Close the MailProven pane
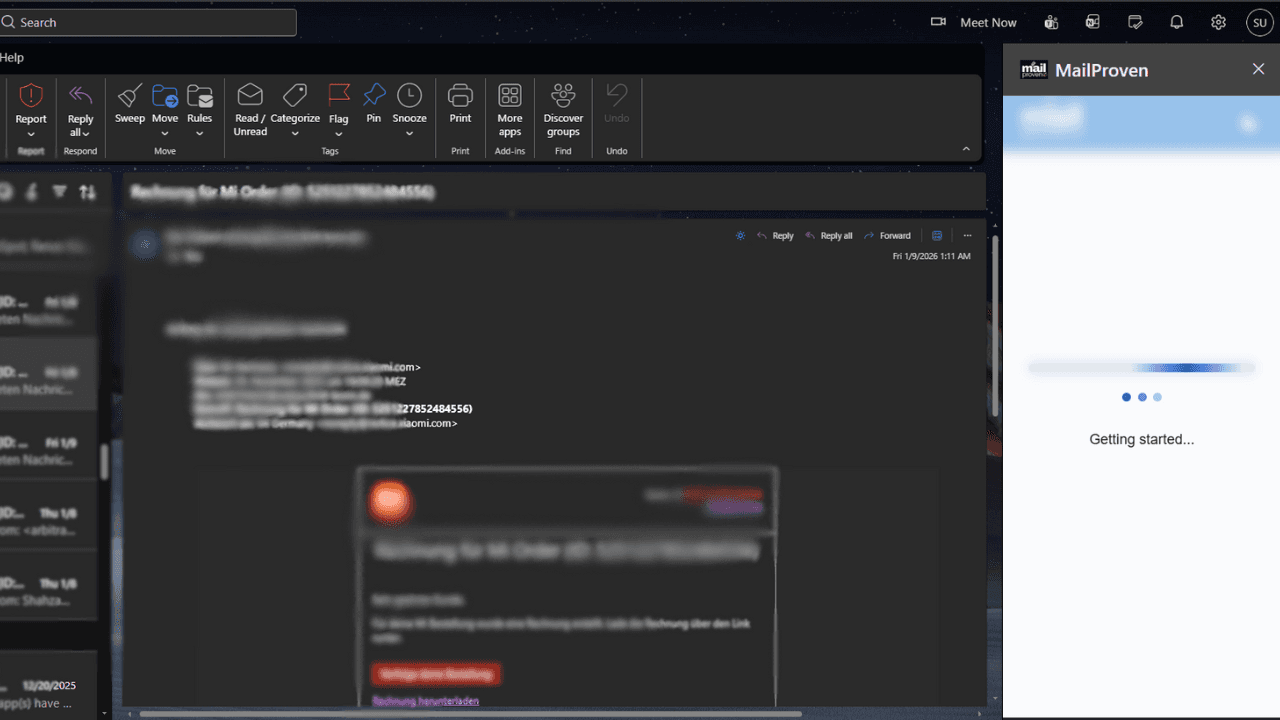1280x720 pixels. [x=1258, y=69]
